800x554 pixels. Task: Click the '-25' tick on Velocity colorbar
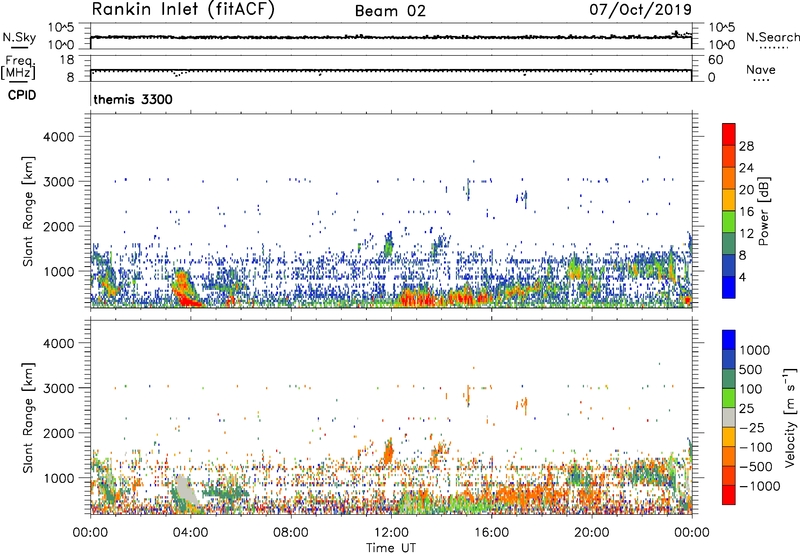coord(752,427)
